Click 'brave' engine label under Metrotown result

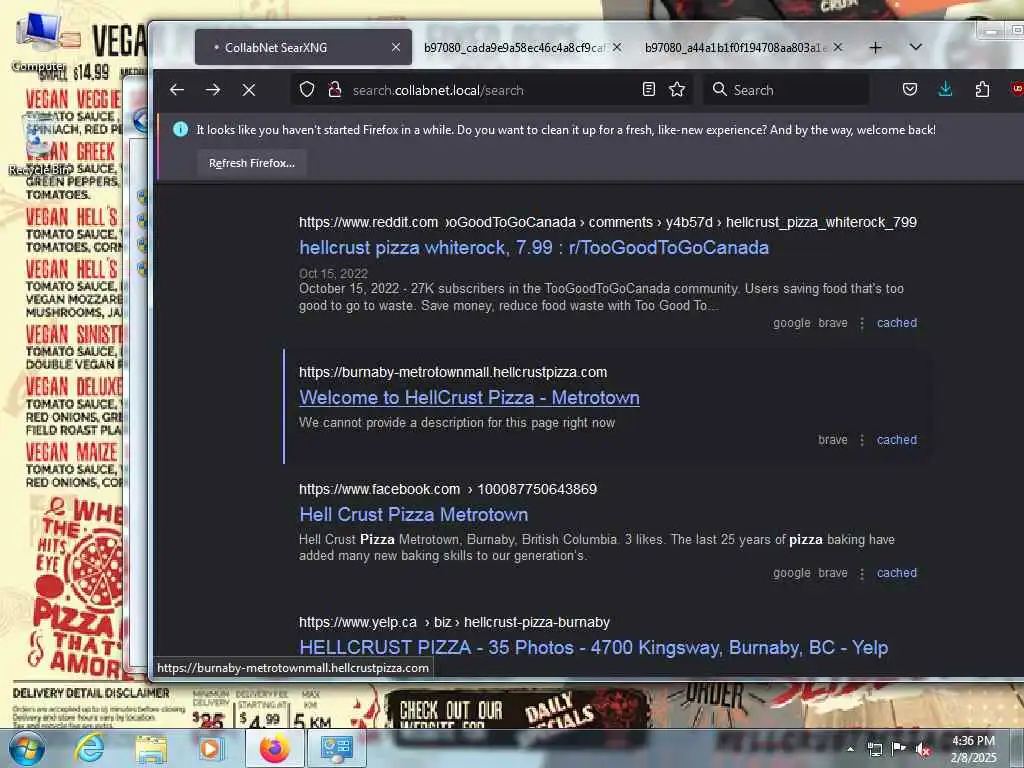833,440
